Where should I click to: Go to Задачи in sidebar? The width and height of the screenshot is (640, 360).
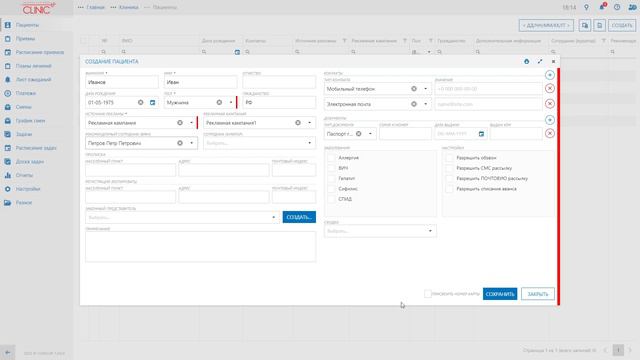(x=24, y=134)
